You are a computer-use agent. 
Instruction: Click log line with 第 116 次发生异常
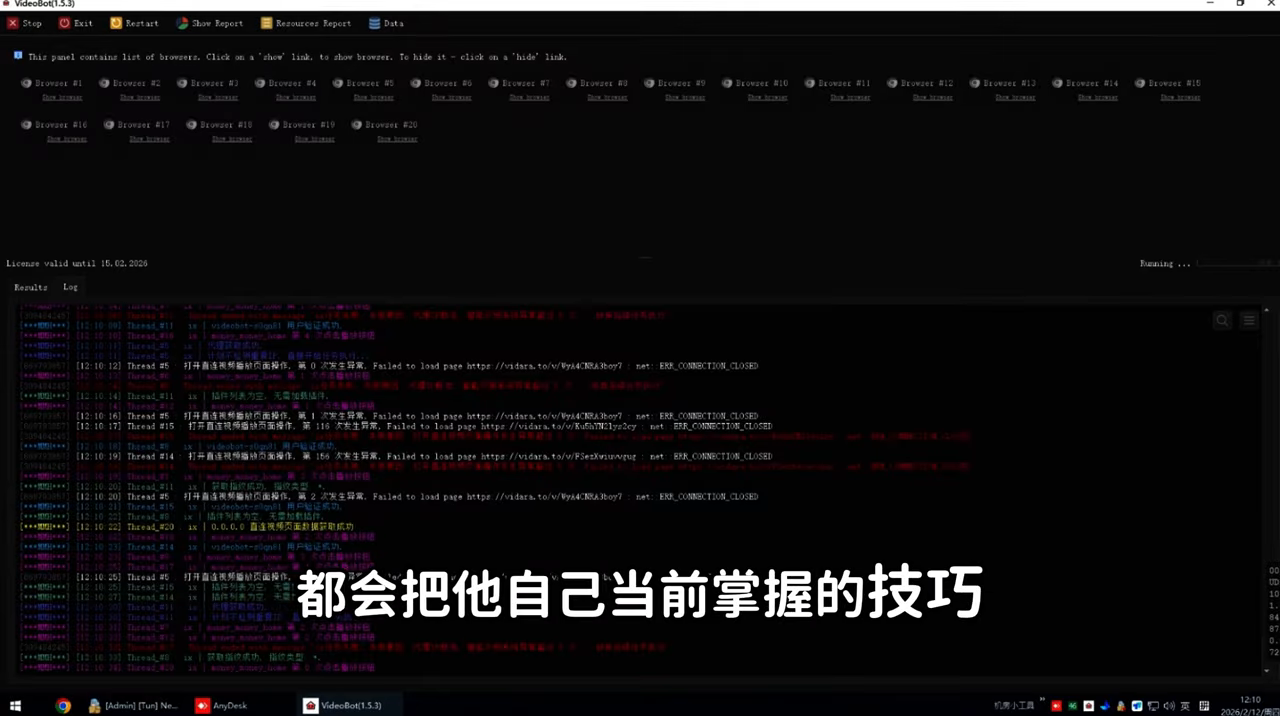pyautogui.click(x=396, y=426)
